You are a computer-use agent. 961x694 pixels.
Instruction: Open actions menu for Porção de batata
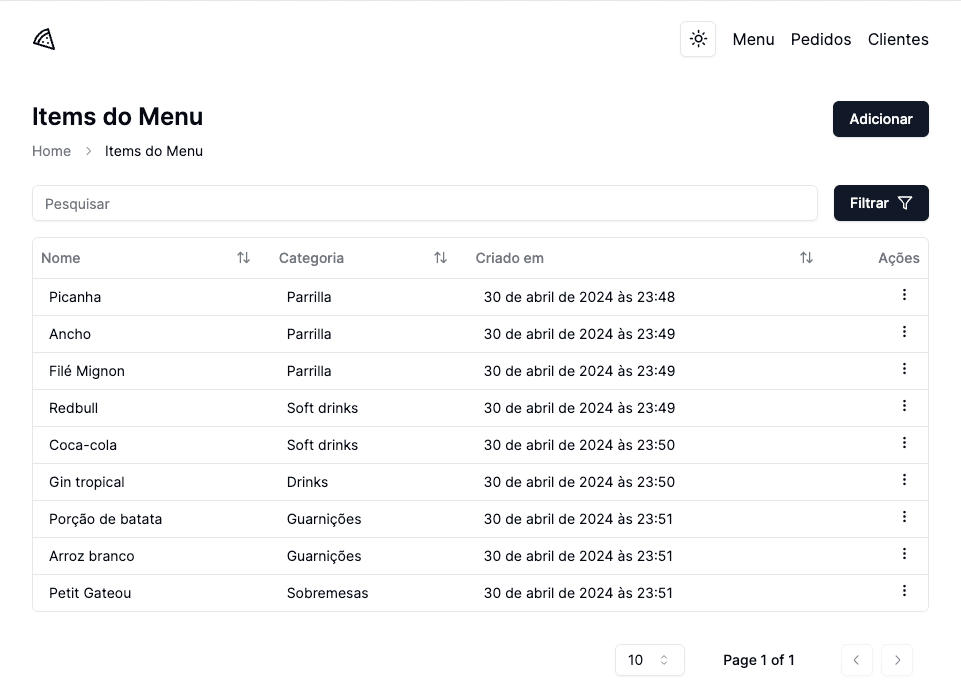click(x=904, y=517)
